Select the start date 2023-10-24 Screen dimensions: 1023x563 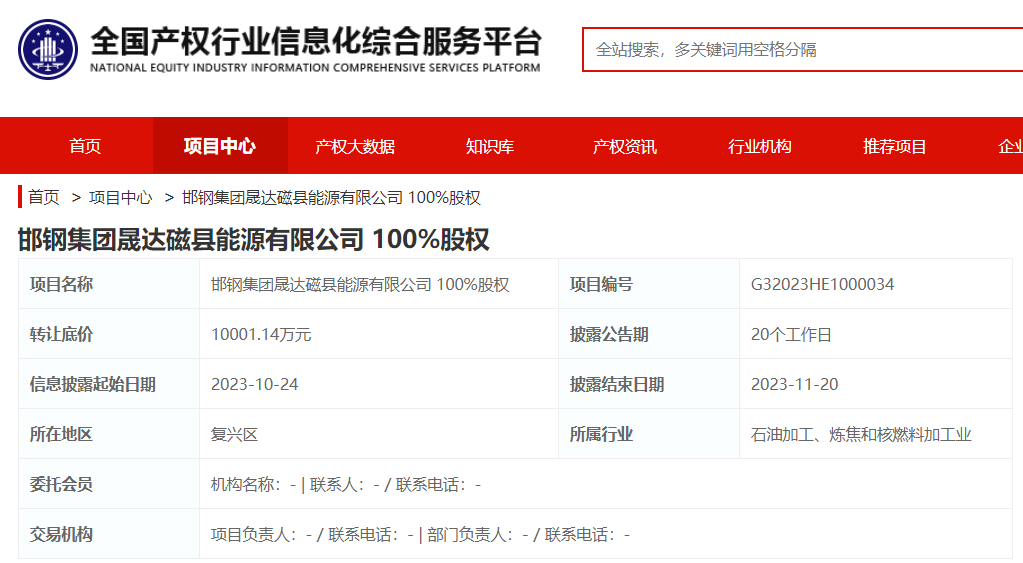[x=254, y=384]
